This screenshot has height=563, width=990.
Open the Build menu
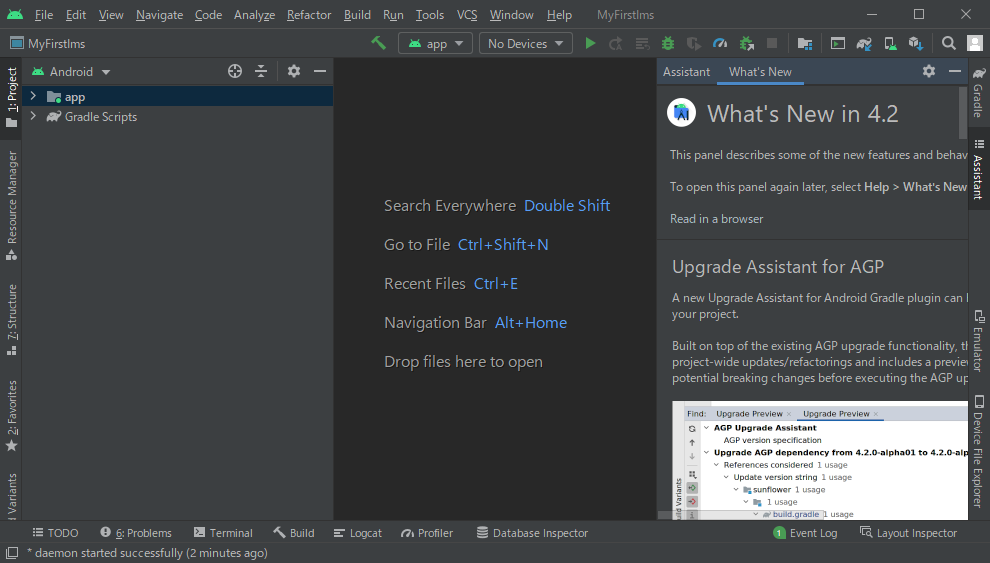[357, 15]
